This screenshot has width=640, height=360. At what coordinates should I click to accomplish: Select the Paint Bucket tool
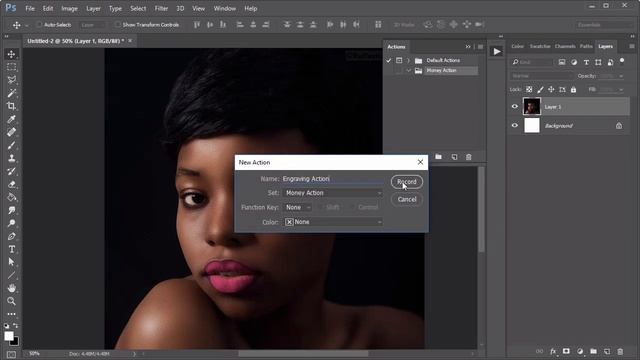click(11, 198)
